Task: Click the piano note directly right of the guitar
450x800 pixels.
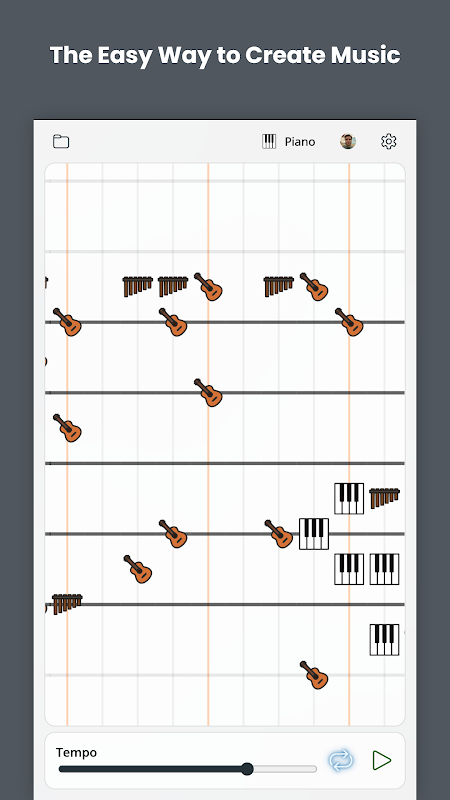Action: (x=314, y=534)
